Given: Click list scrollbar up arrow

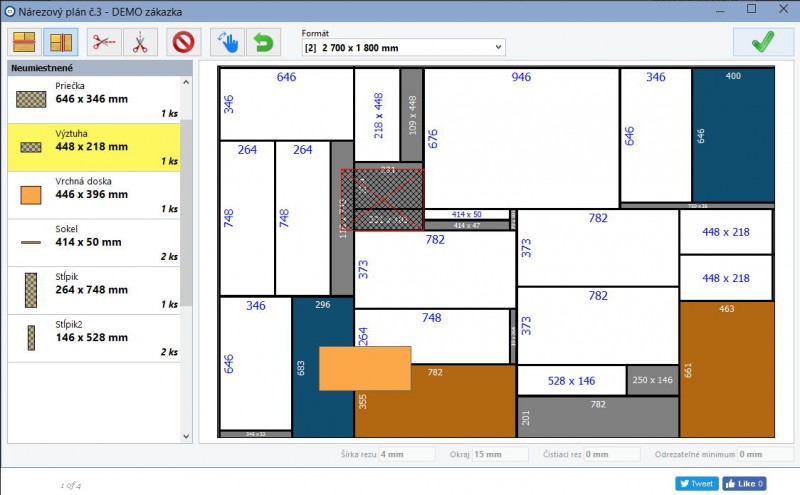Looking at the screenshot, I should 186,82.
